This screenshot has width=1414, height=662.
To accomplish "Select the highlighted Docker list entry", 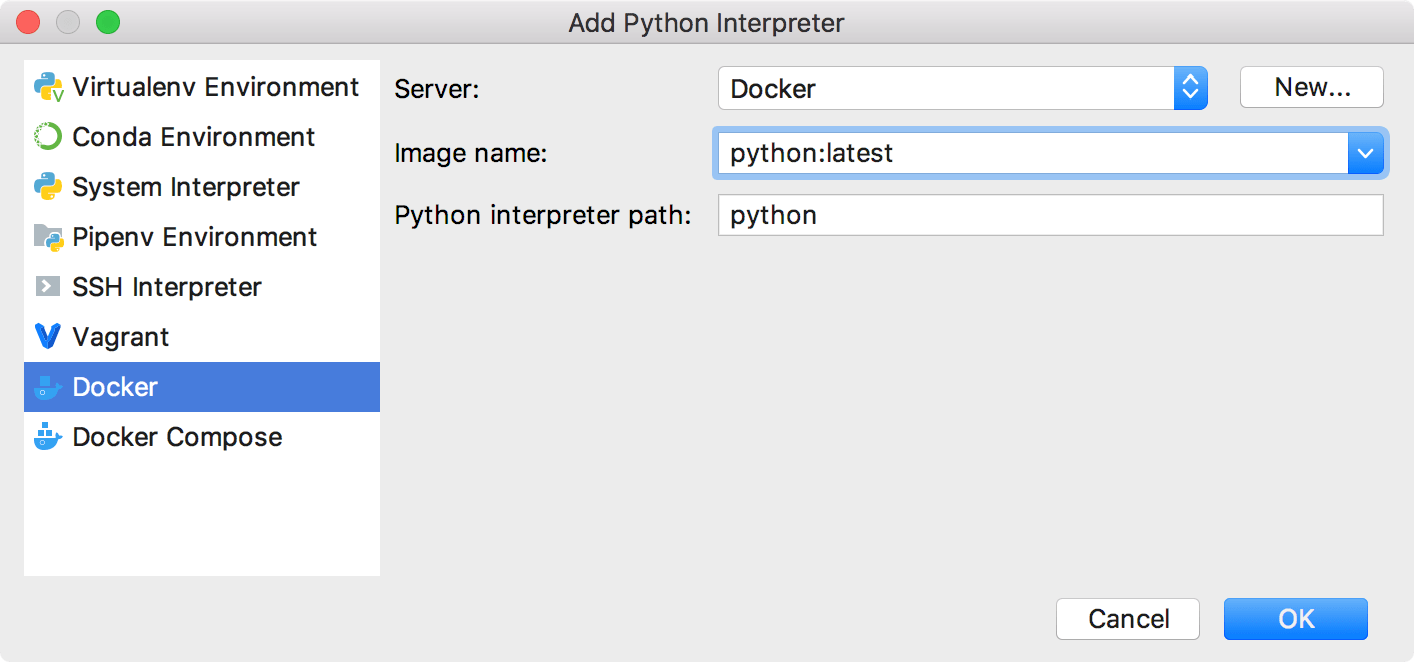I will [x=113, y=387].
